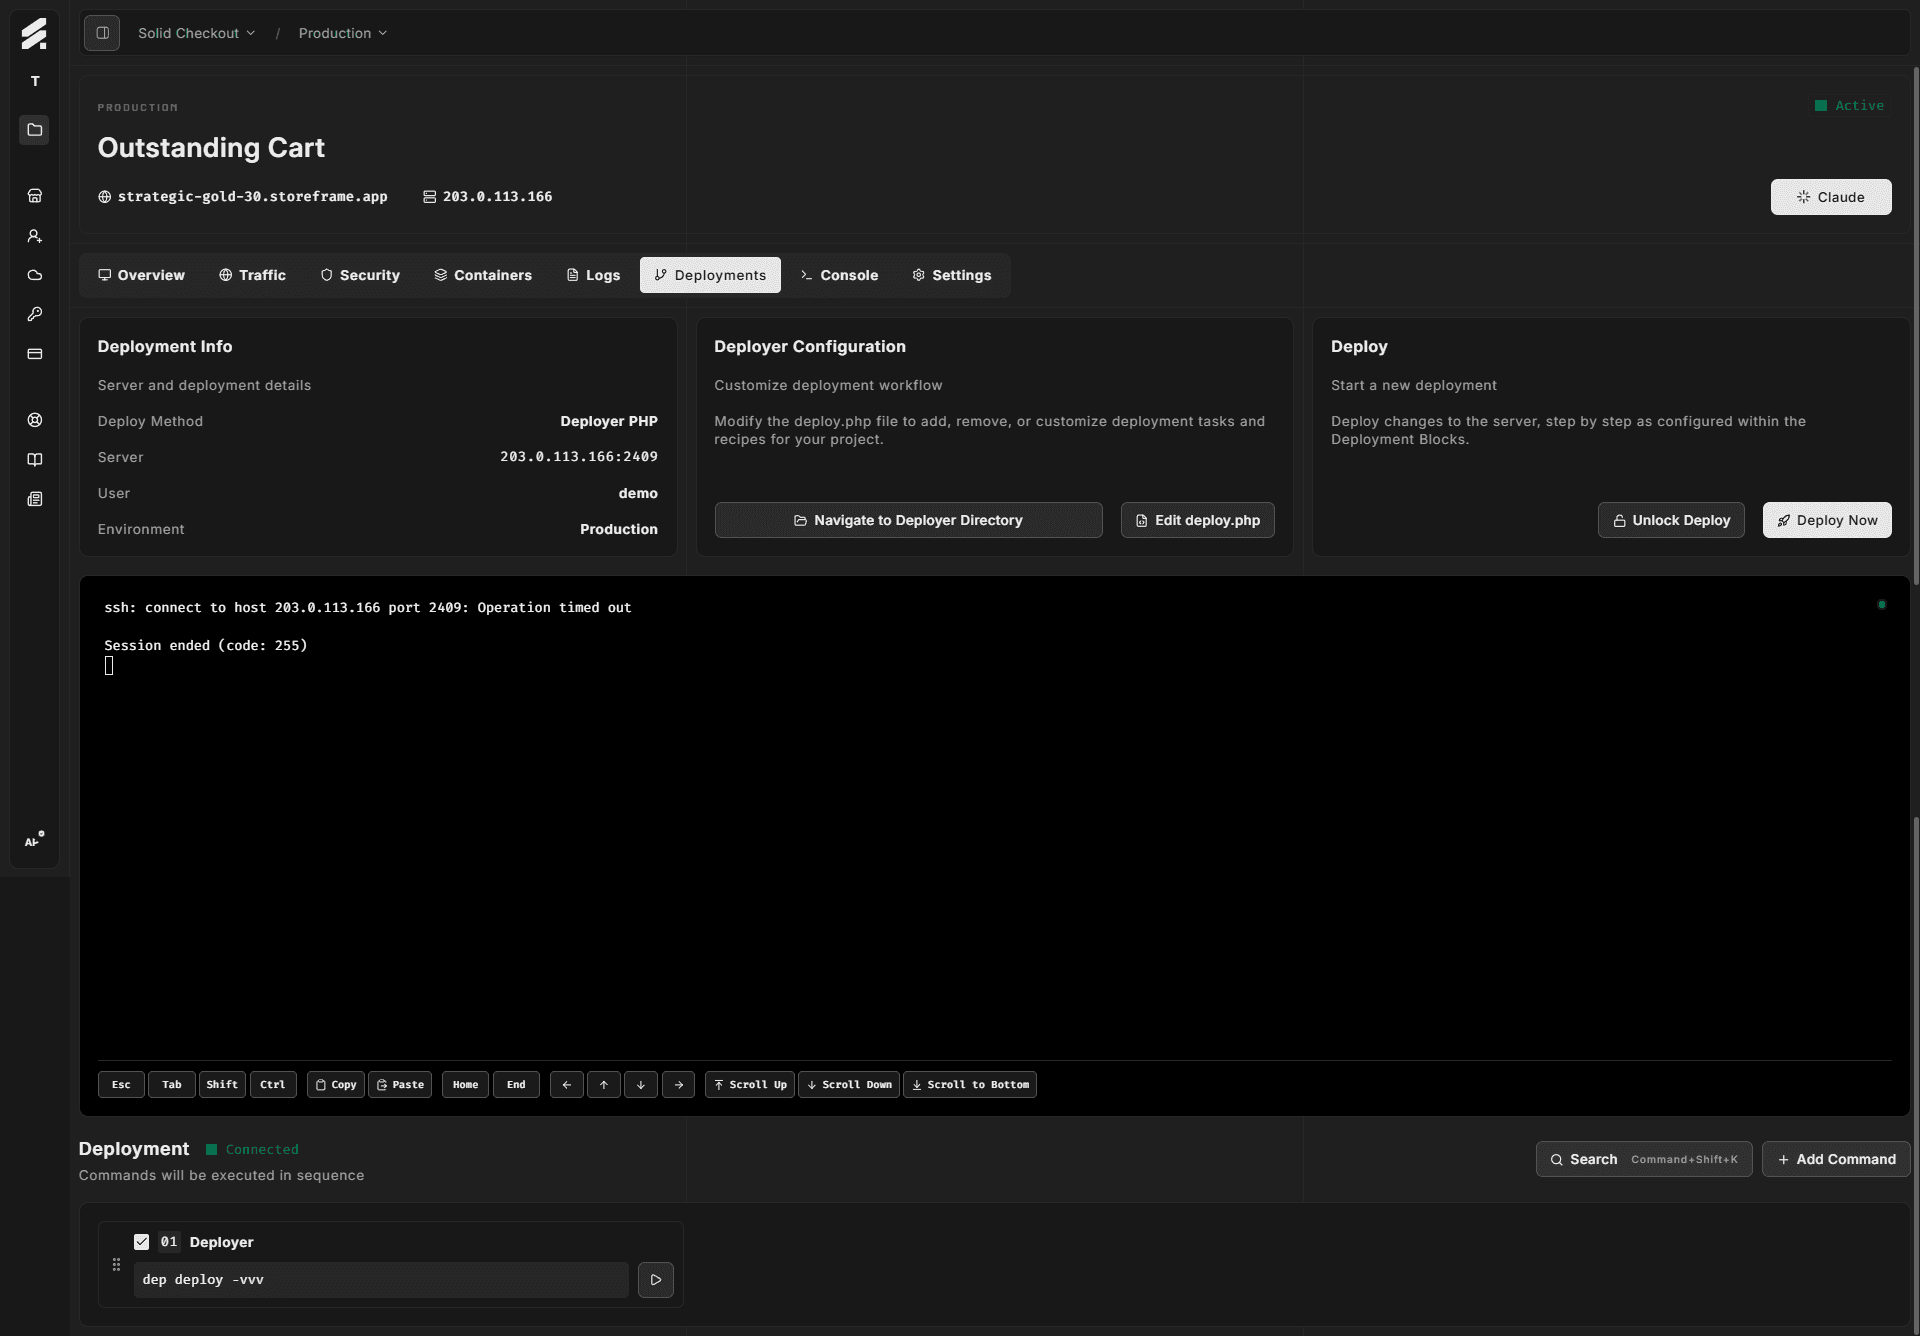1920x1336 pixels.
Task: Open the newspaper icon in sidebar
Action: click(34, 499)
